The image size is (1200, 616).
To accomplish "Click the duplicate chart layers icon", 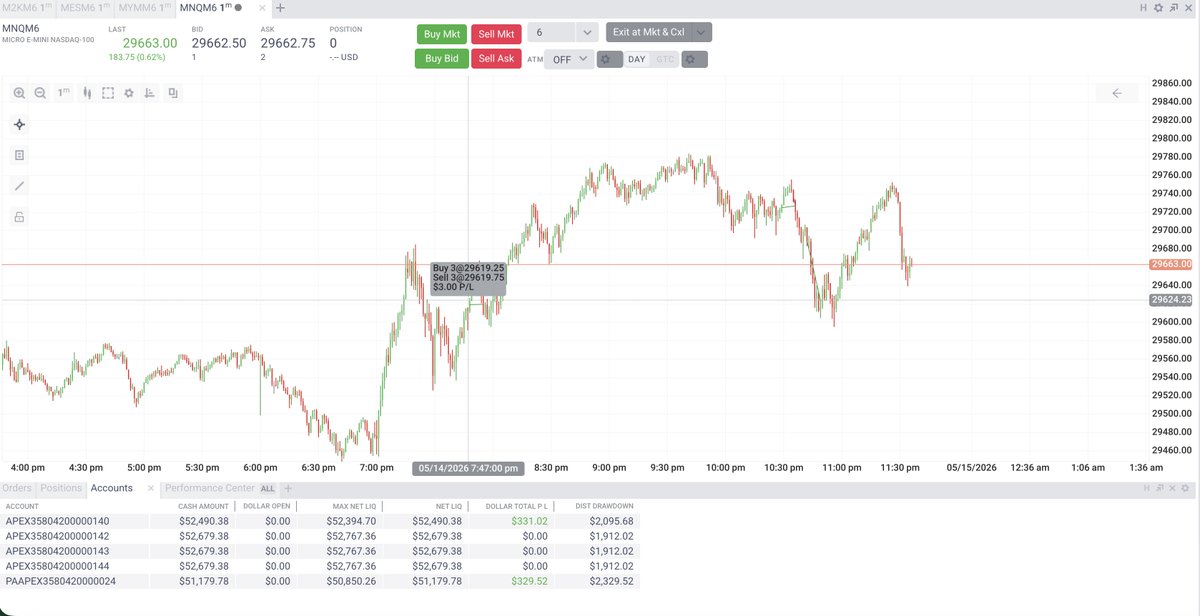I will 173,93.
